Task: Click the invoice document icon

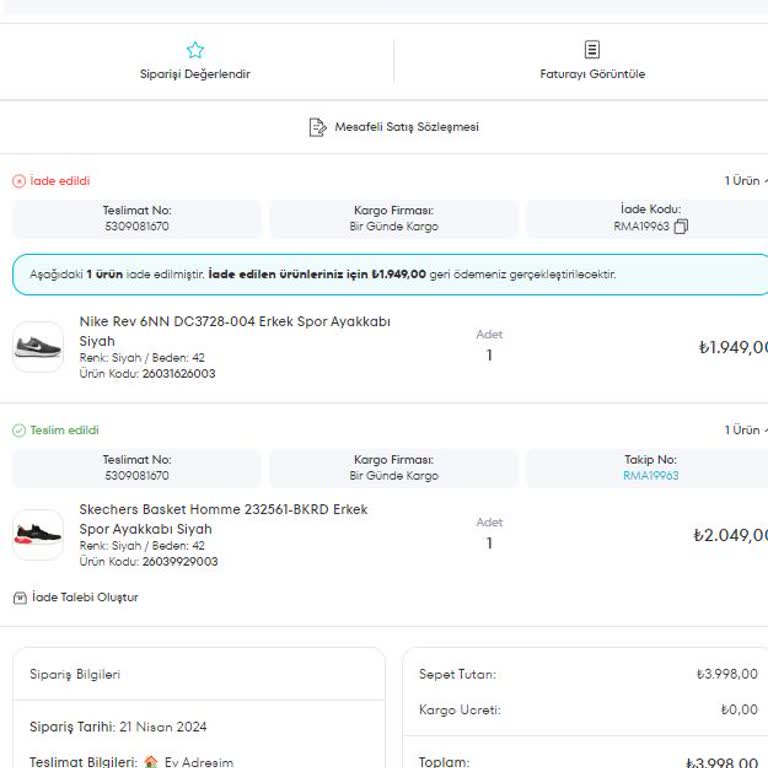Action: click(592, 50)
